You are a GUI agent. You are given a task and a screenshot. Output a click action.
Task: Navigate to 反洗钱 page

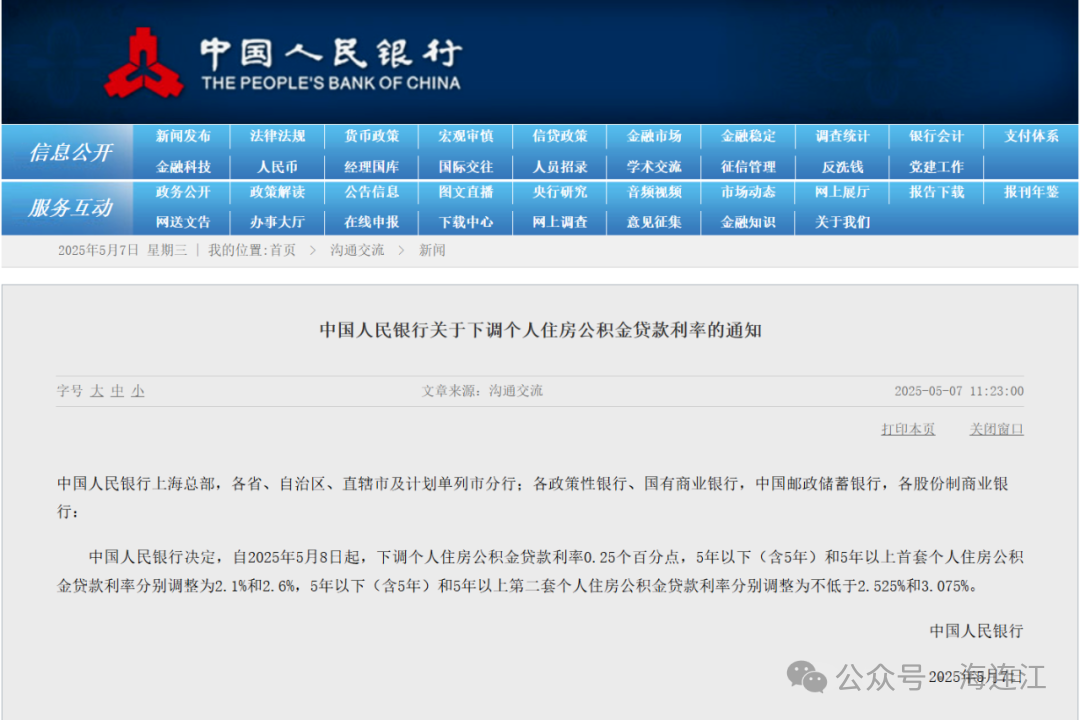[842, 167]
